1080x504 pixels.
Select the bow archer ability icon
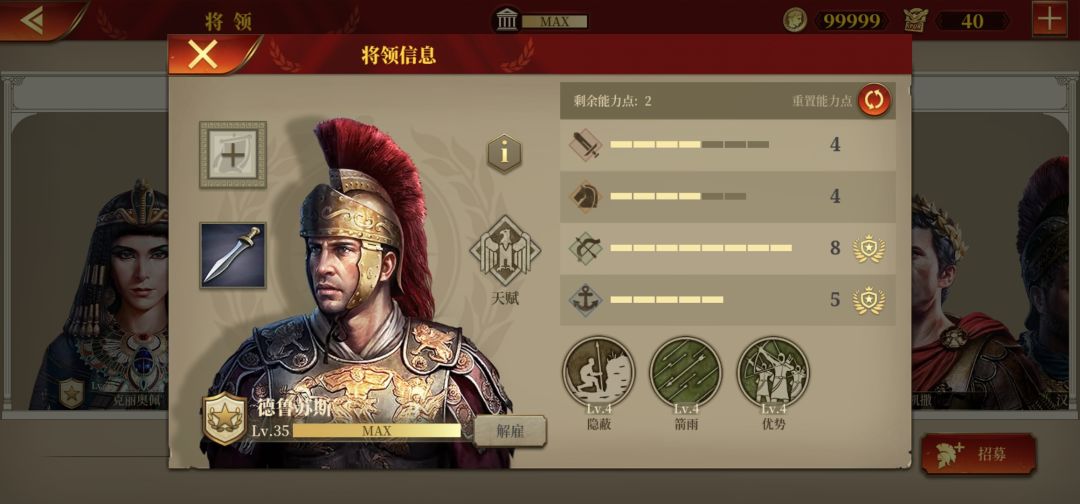[x=585, y=249]
